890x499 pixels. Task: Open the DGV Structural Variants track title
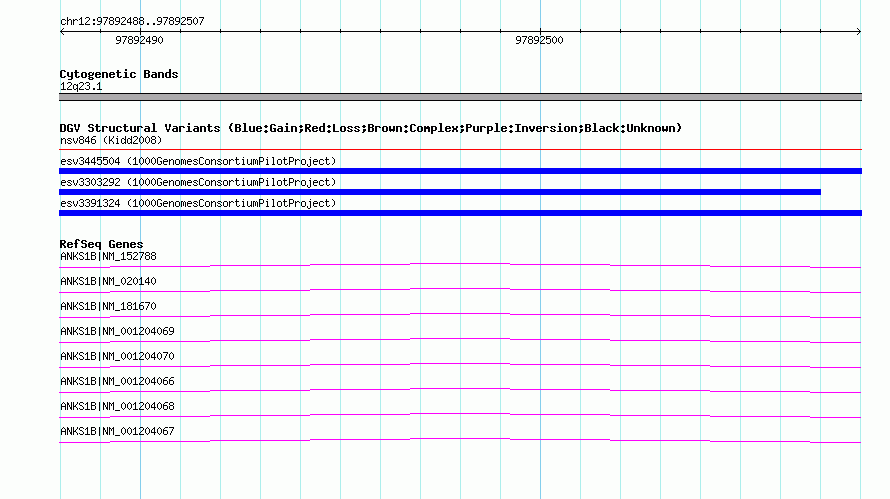pos(370,128)
